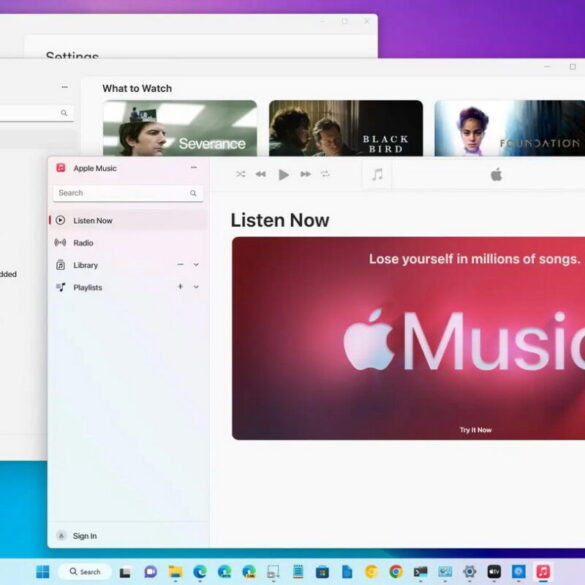This screenshot has height=585, width=585.
Task: Open Microsoft Store from the taskbar
Action: (322, 572)
